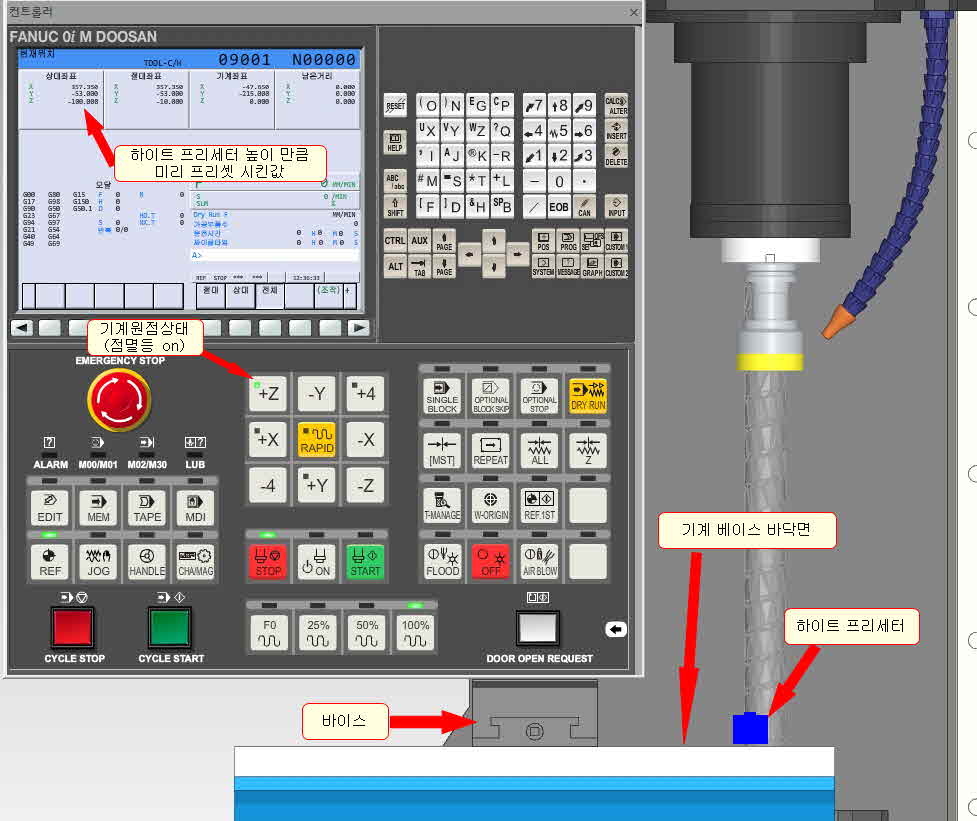Screen dimensions: 977x821
Task: Toggle SINGLE BLOCK
Action: point(442,396)
